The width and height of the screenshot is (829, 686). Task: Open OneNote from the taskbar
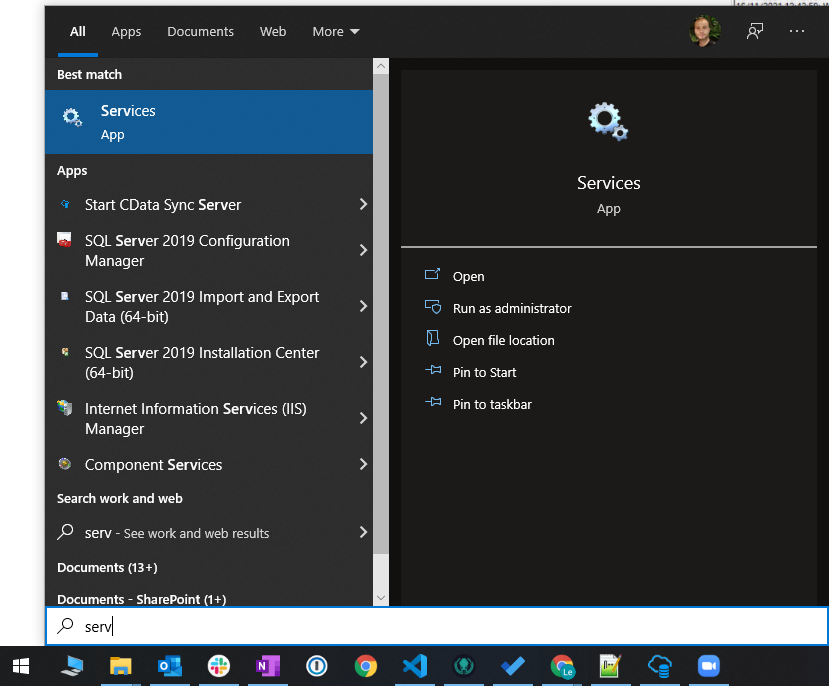tap(268, 666)
